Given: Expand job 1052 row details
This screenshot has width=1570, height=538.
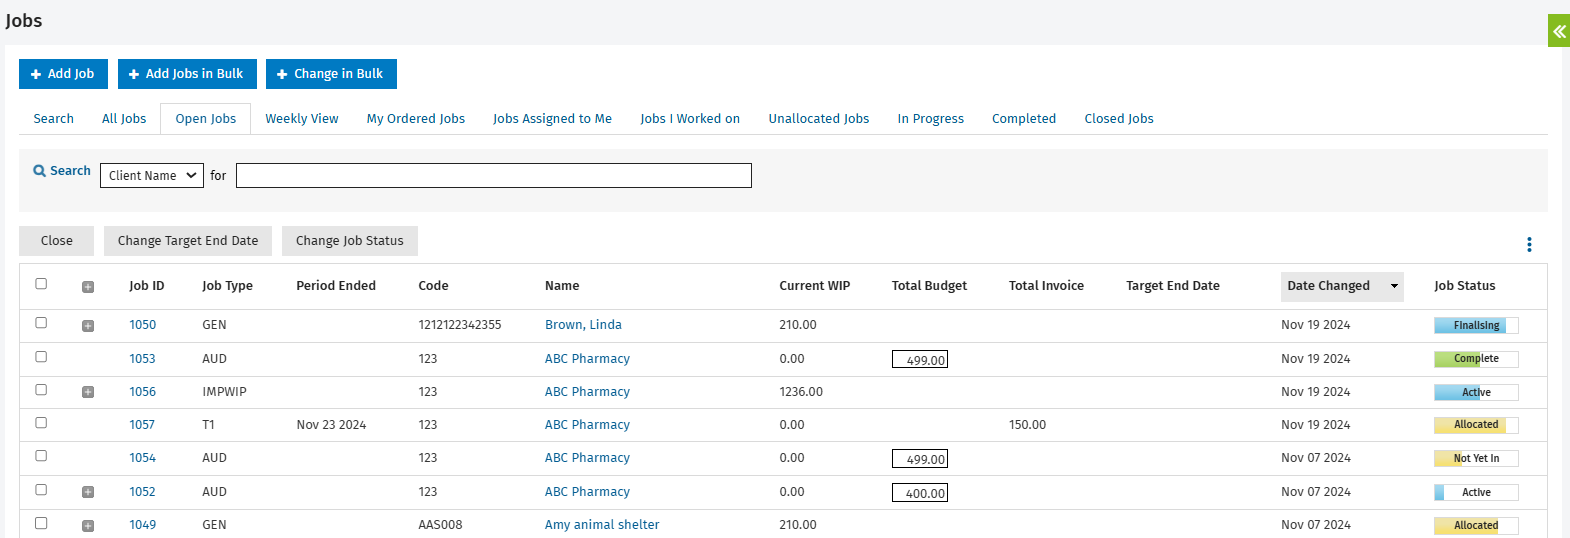Looking at the screenshot, I should (88, 492).
